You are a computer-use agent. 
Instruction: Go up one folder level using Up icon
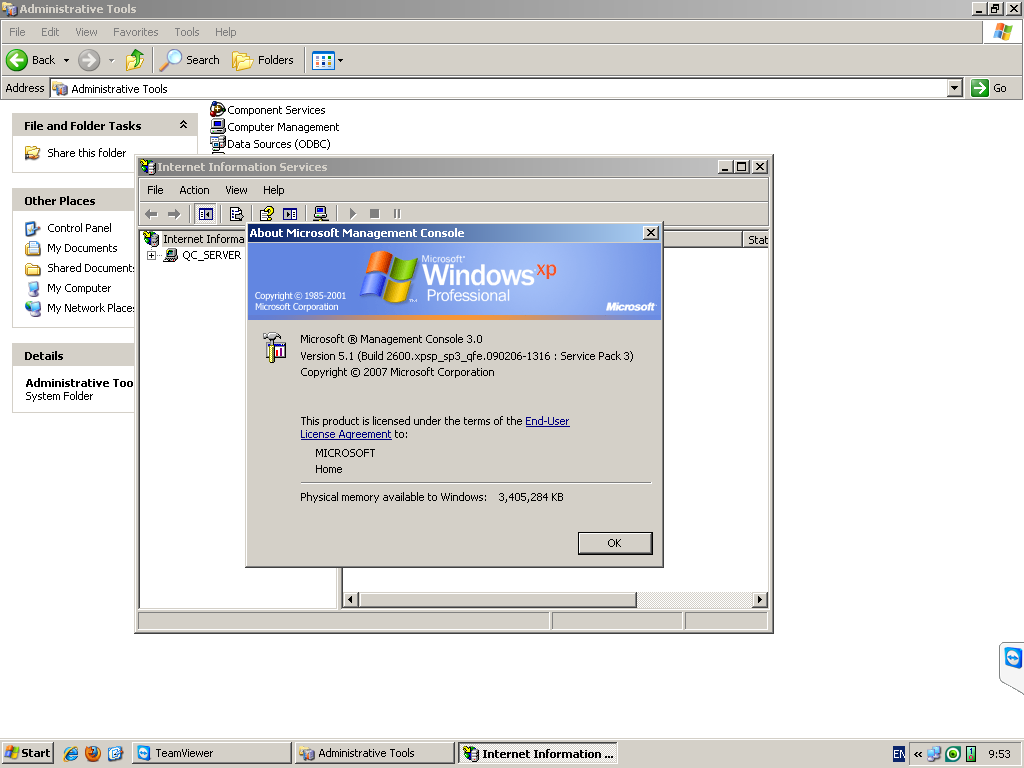(135, 60)
